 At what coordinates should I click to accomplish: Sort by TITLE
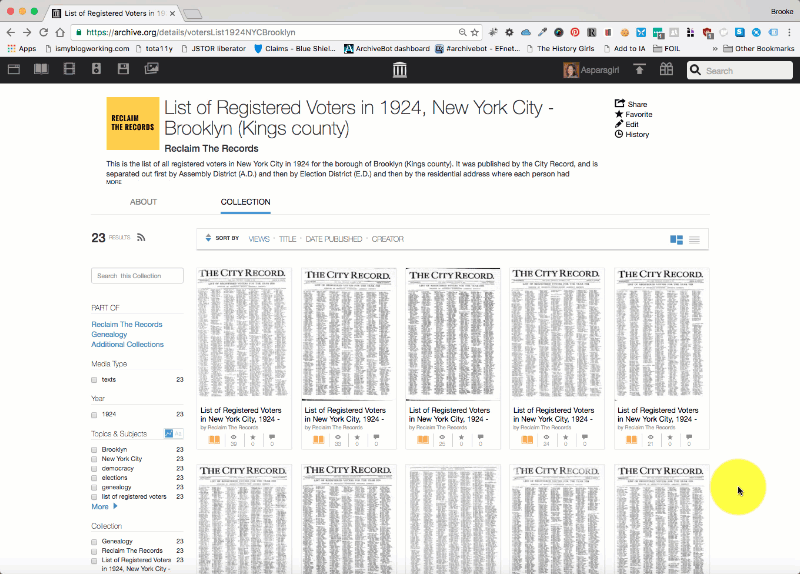pos(288,239)
